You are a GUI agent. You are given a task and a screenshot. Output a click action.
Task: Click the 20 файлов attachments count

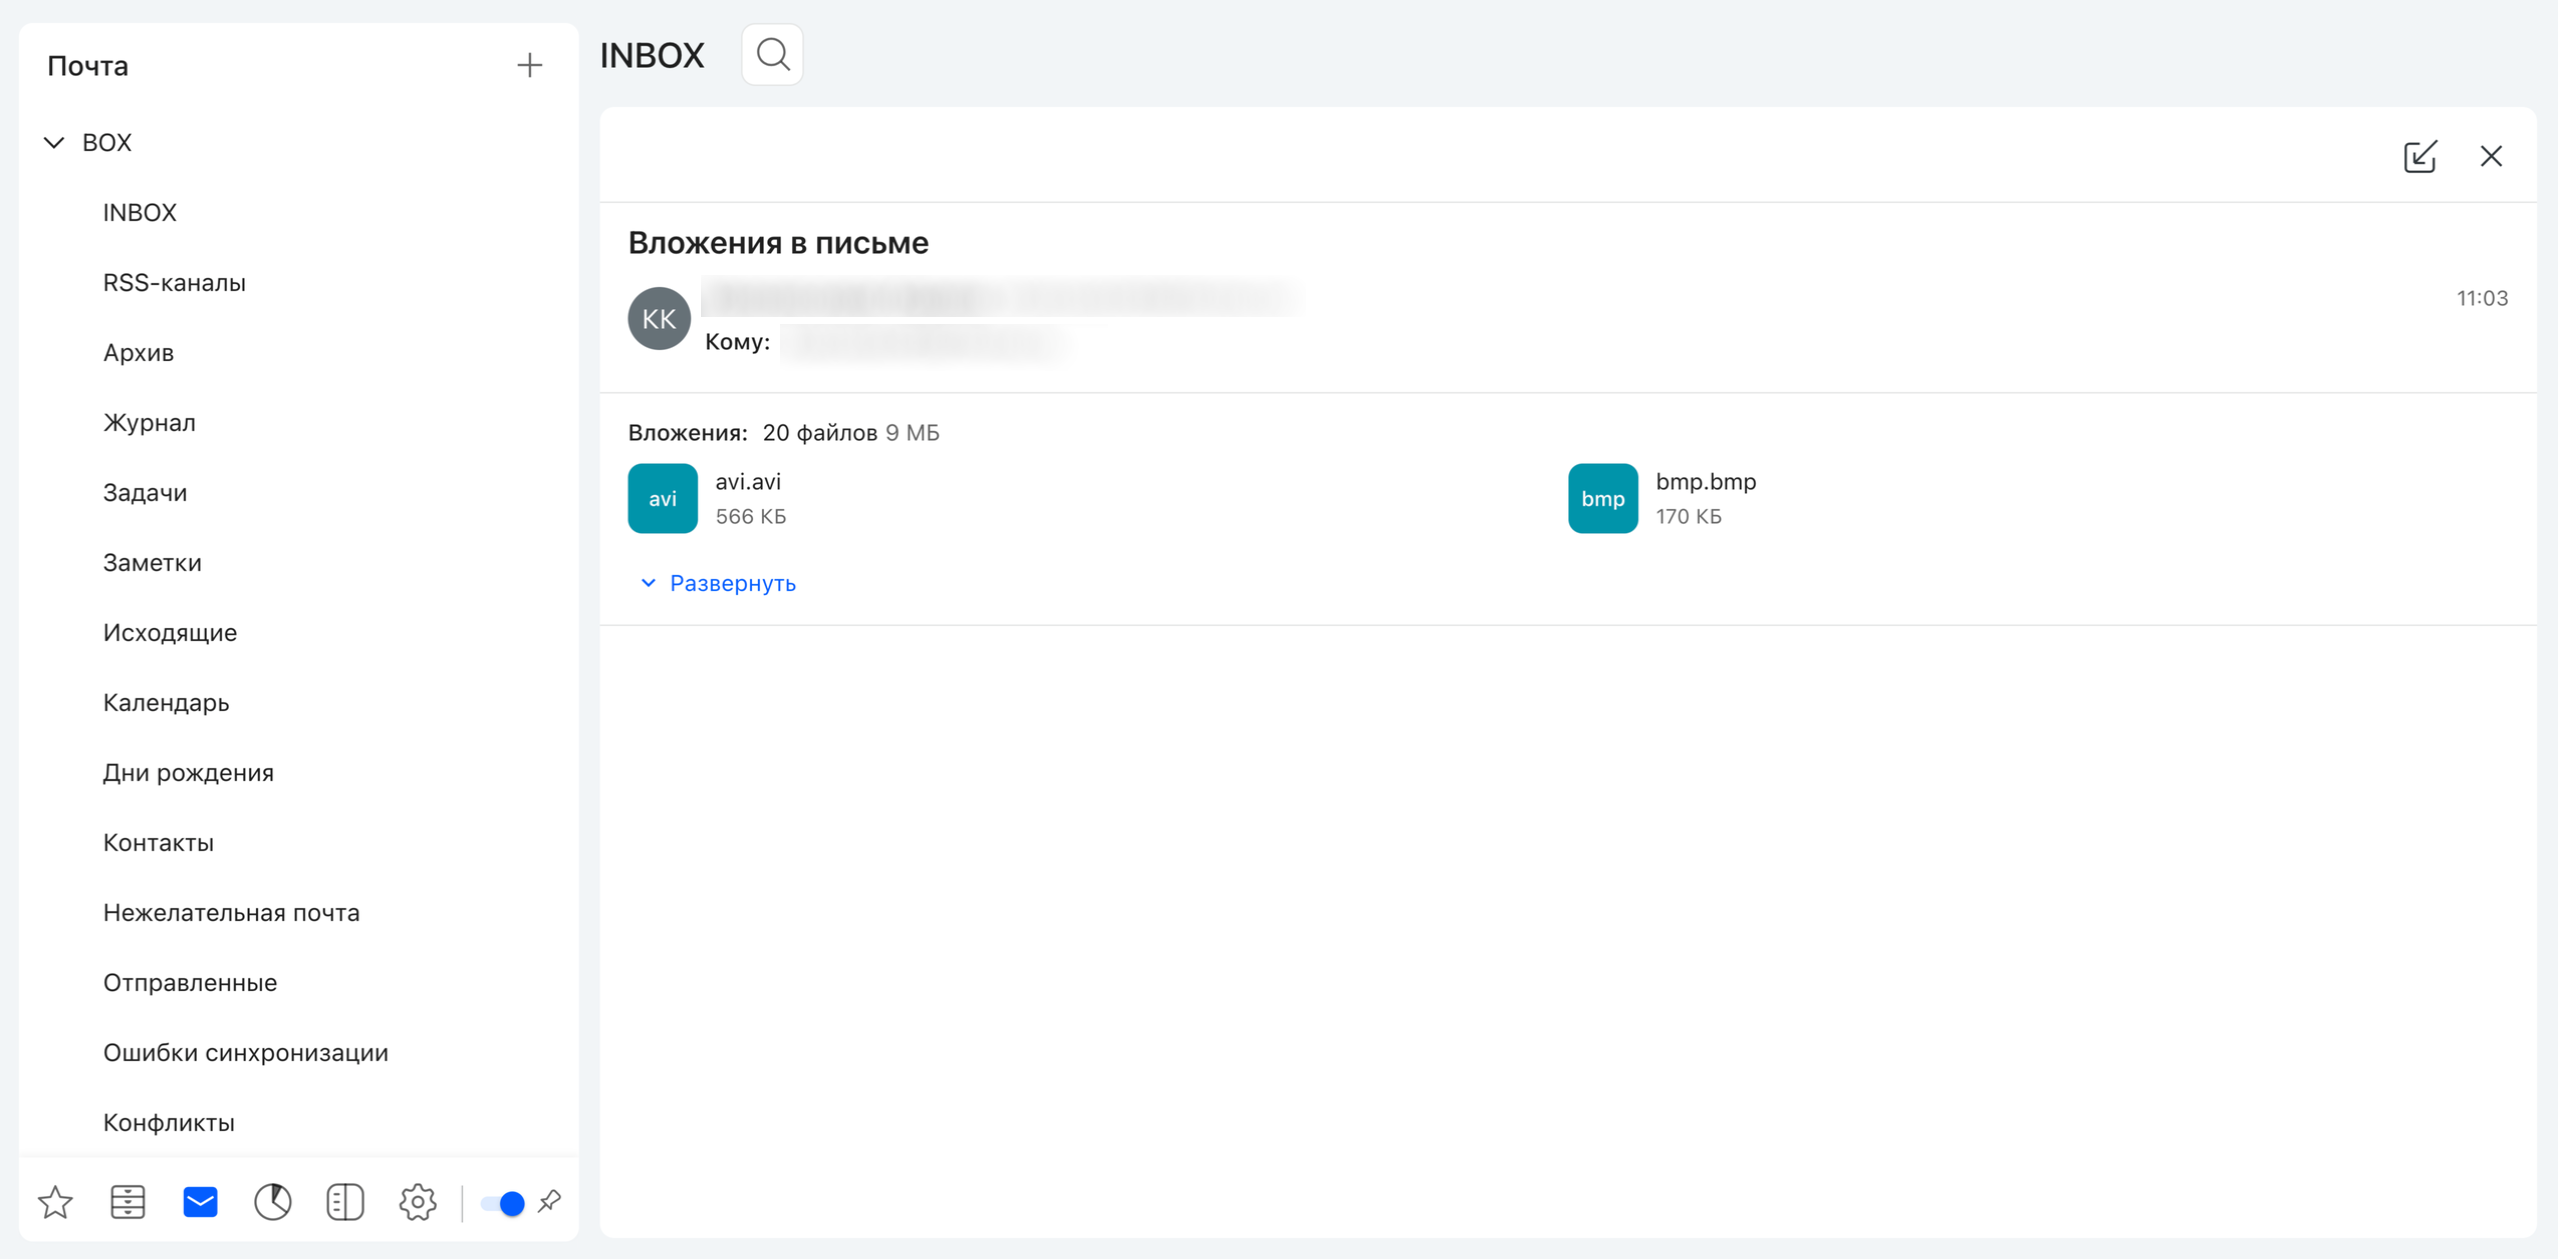(x=820, y=433)
